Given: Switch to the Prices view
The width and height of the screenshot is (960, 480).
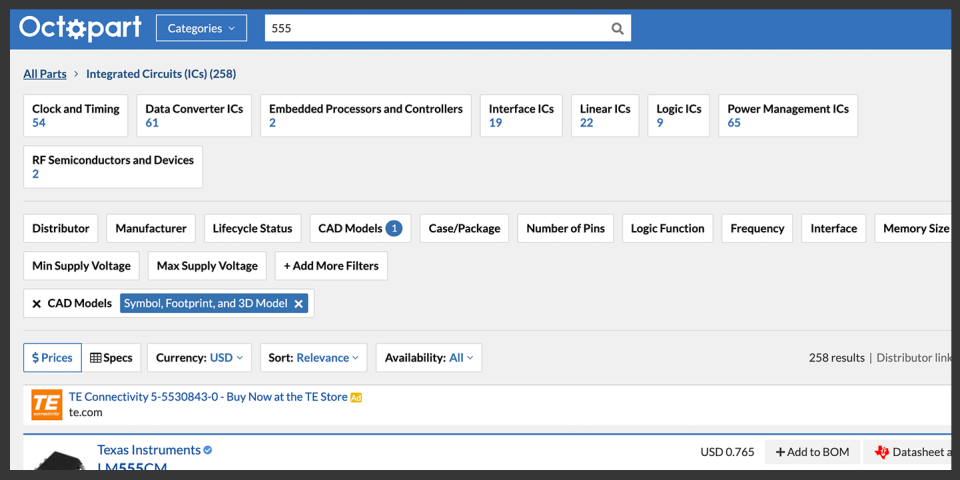Looking at the screenshot, I should point(52,357).
